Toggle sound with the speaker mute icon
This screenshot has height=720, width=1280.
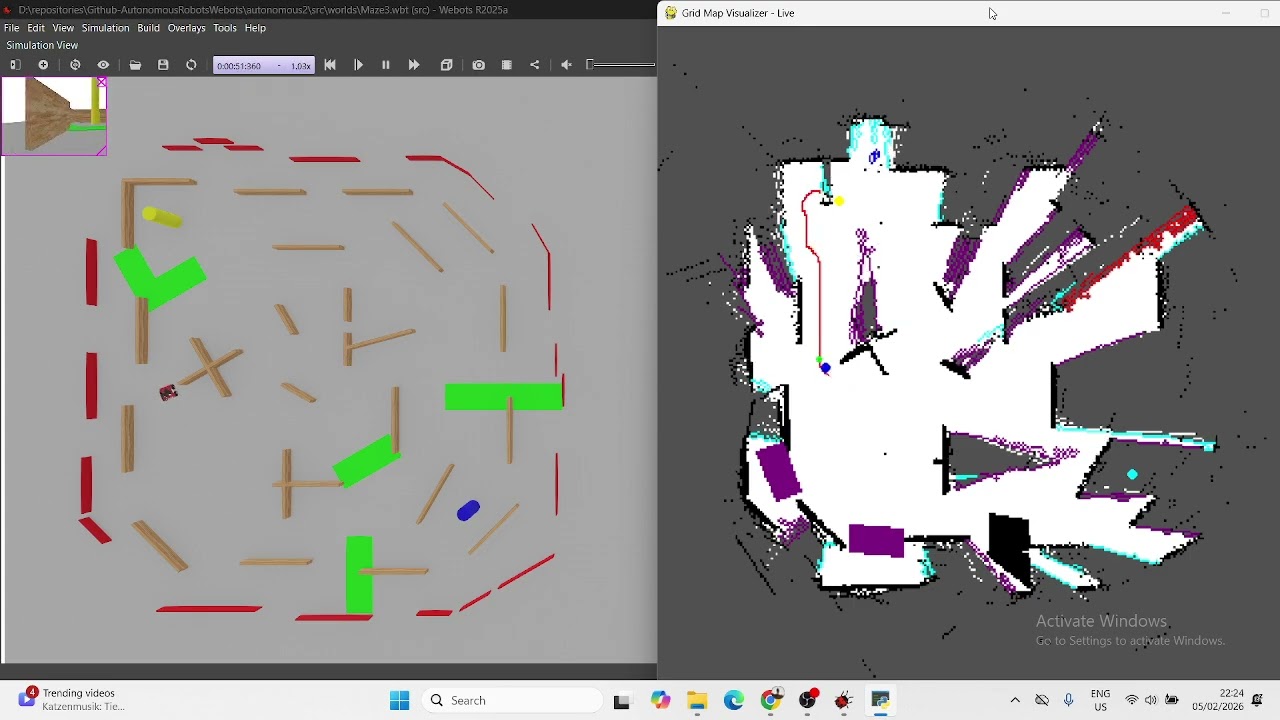point(567,65)
